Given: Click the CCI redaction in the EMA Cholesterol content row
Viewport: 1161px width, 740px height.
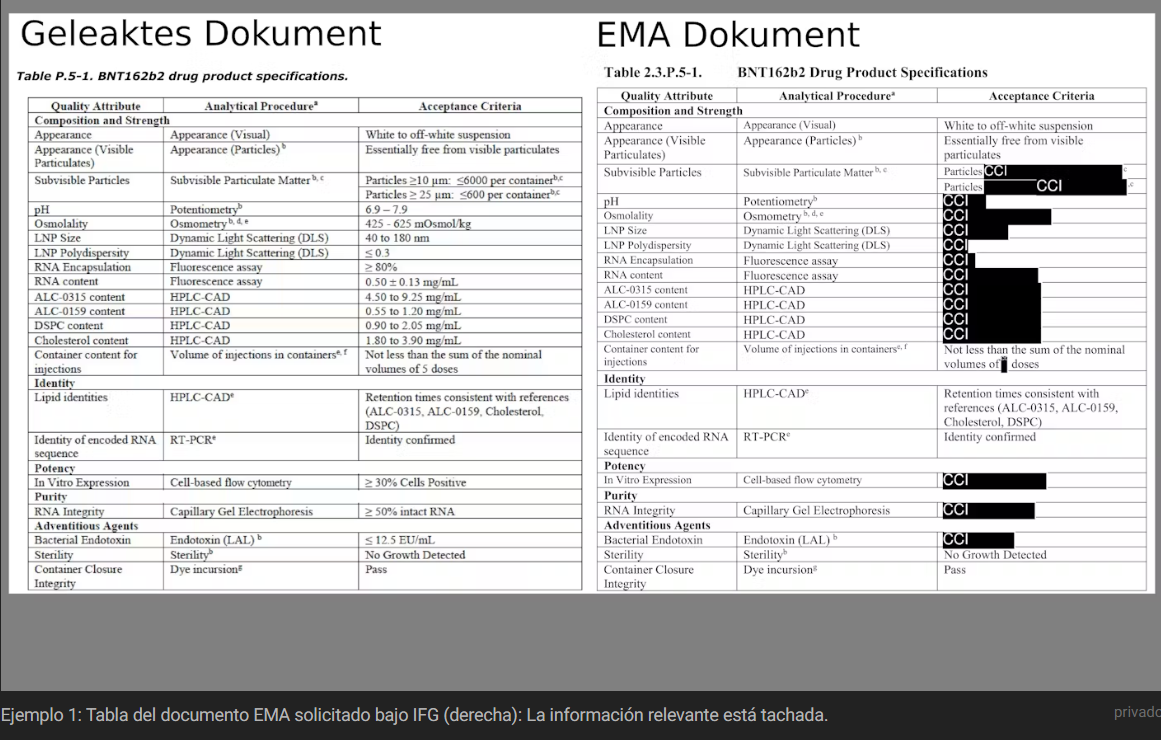Looking at the screenshot, I should pyautogui.click(x=991, y=334).
